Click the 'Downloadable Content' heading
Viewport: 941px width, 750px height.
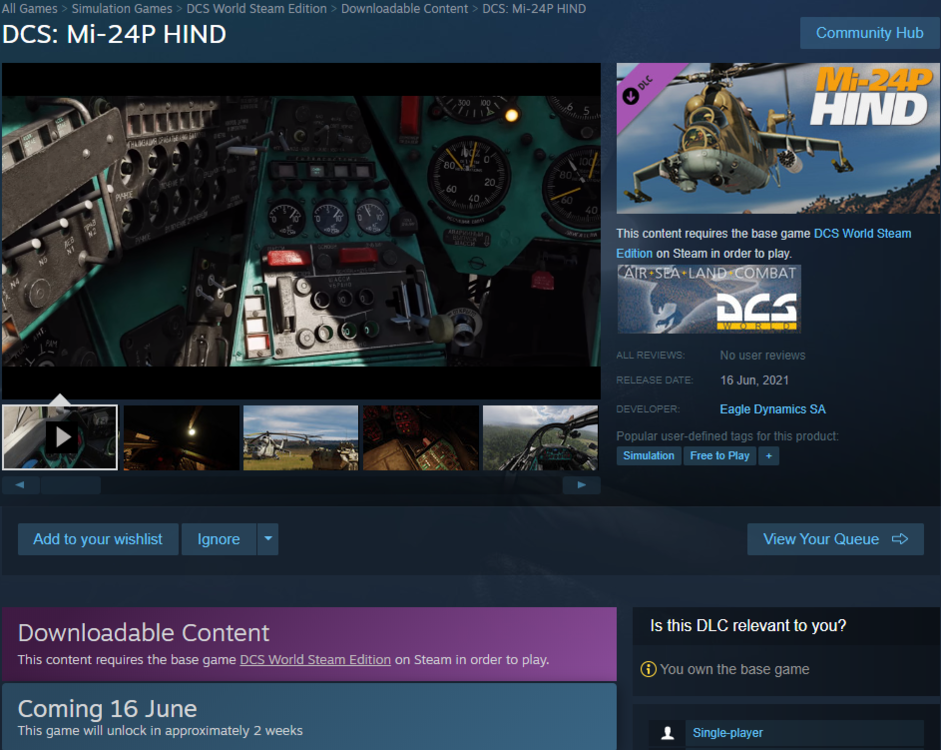(x=143, y=633)
